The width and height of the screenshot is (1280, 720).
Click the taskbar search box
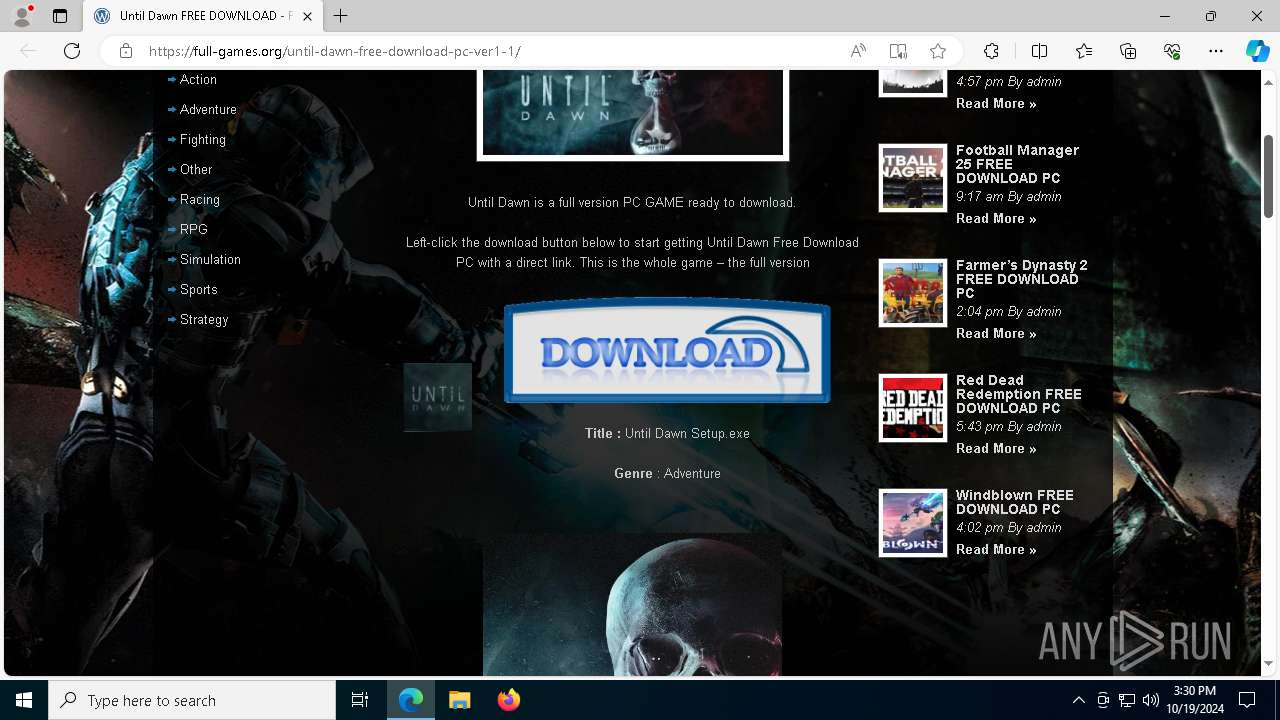click(192, 700)
